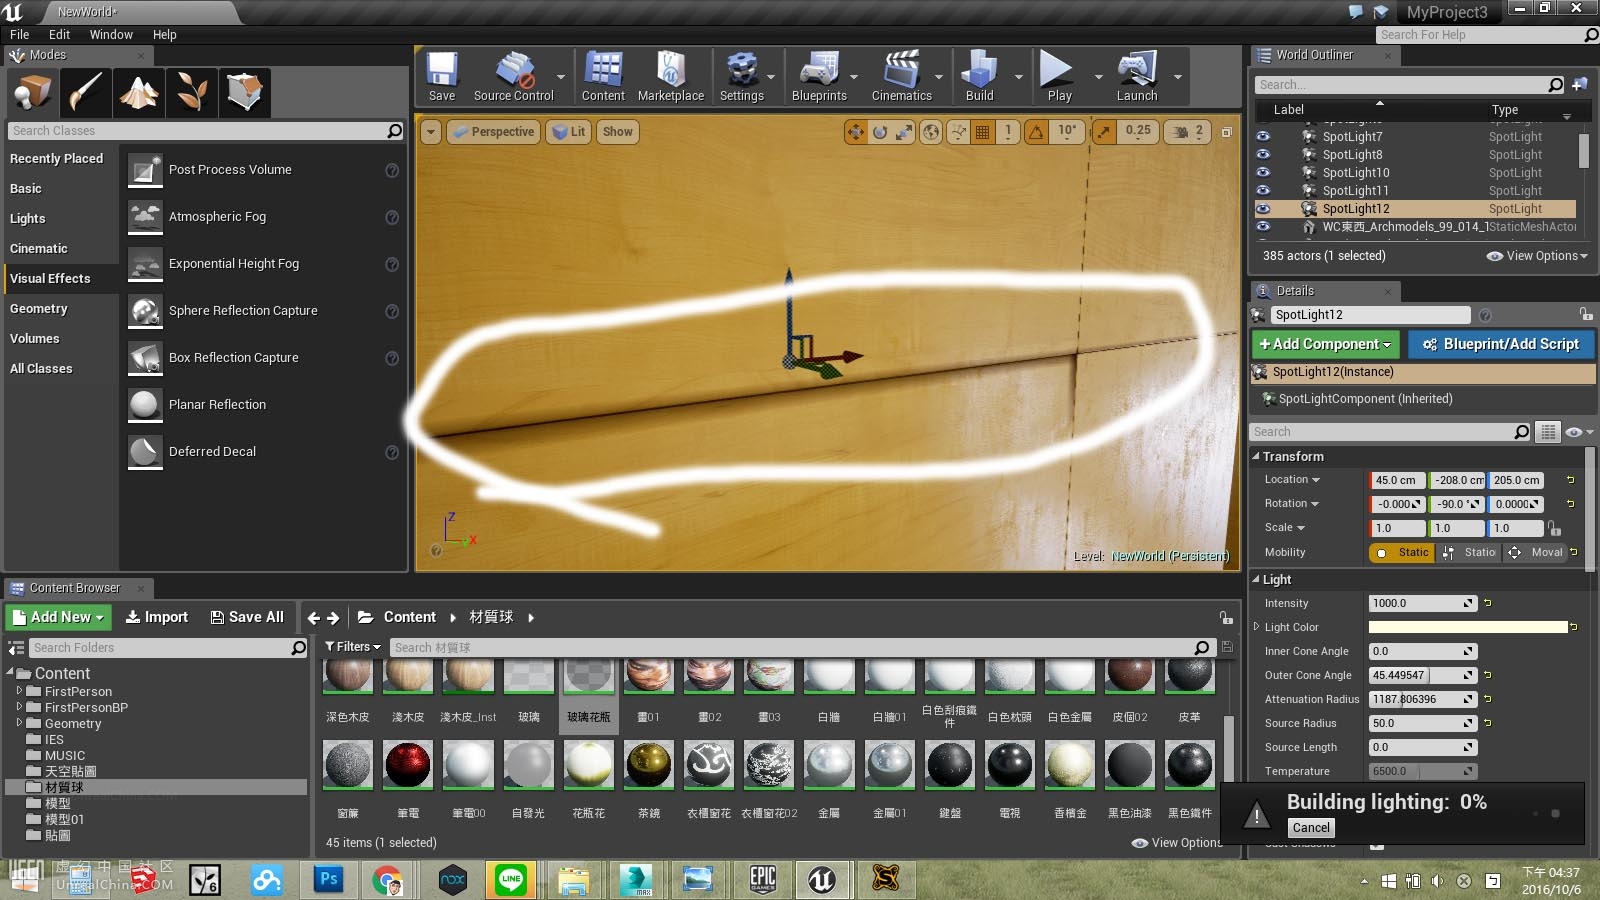Expand the Light Color property

[x=1257, y=627]
